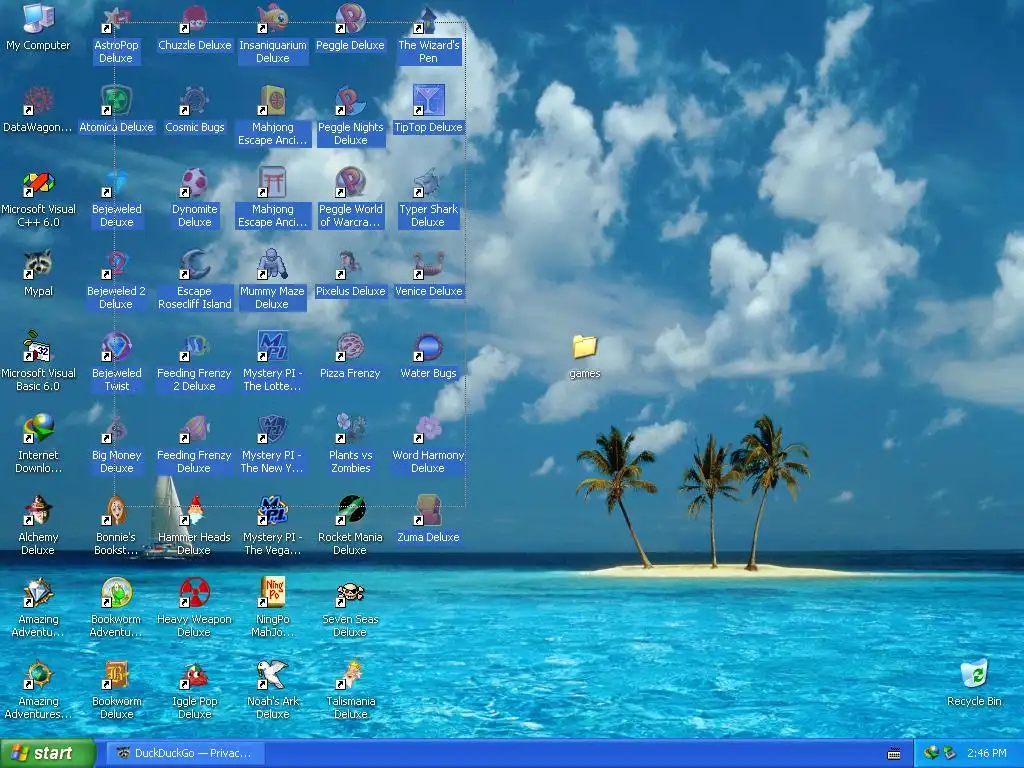Viewport: 1024px width, 768px height.
Task: Click the Atomica Deluxe icon
Action: (x=116, y=100)
